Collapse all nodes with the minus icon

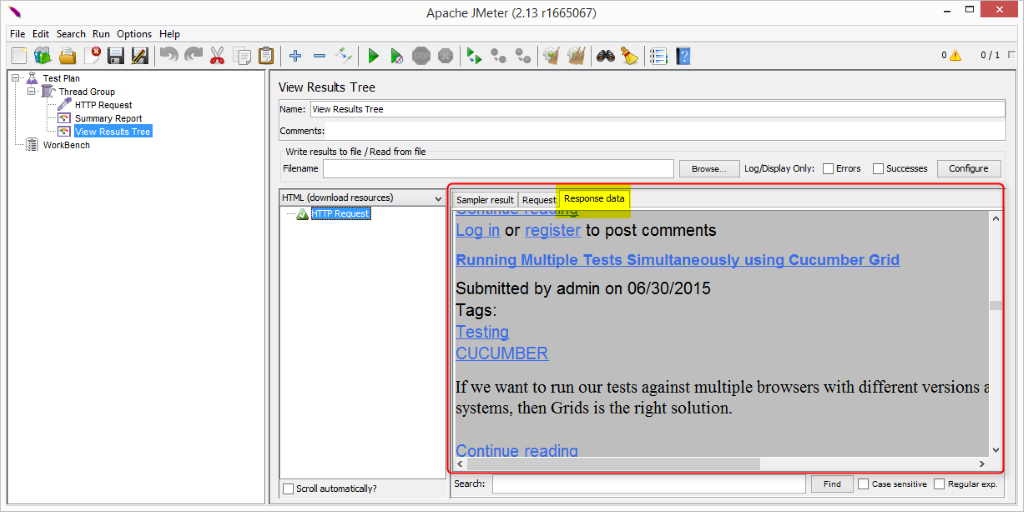click(x=319, y=56)
